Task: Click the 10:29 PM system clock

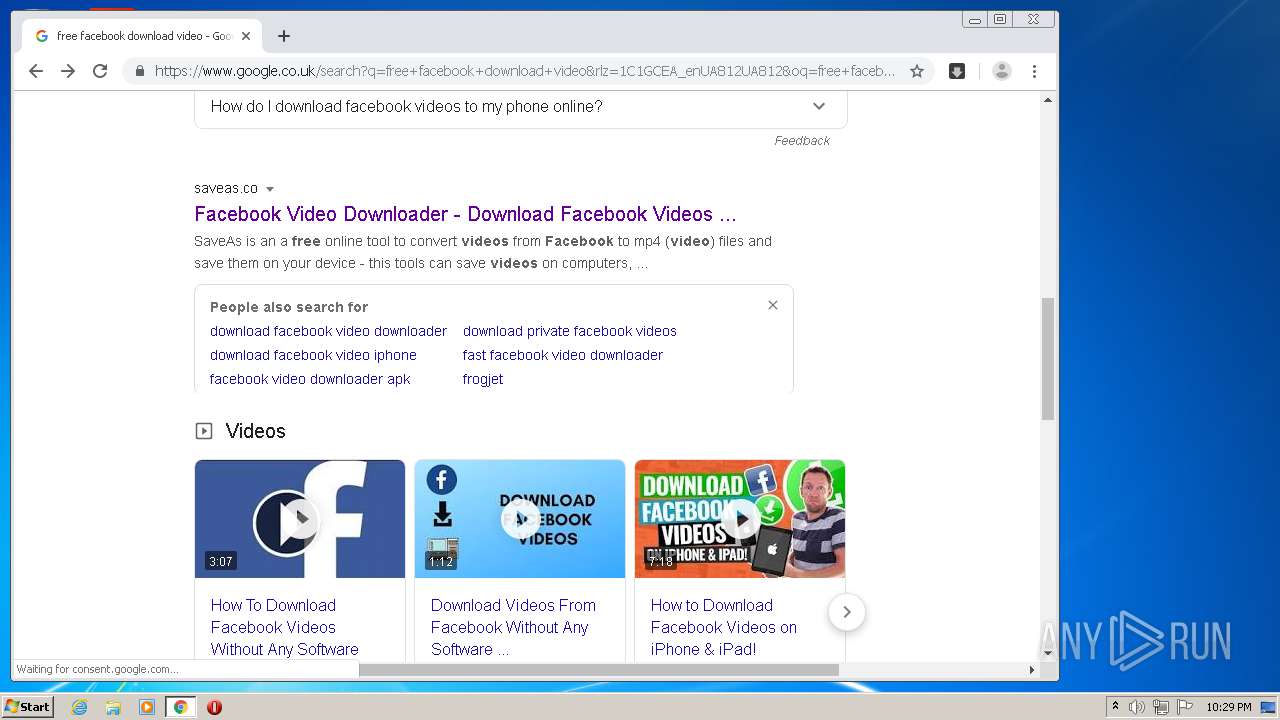Action: [1228, 707]
